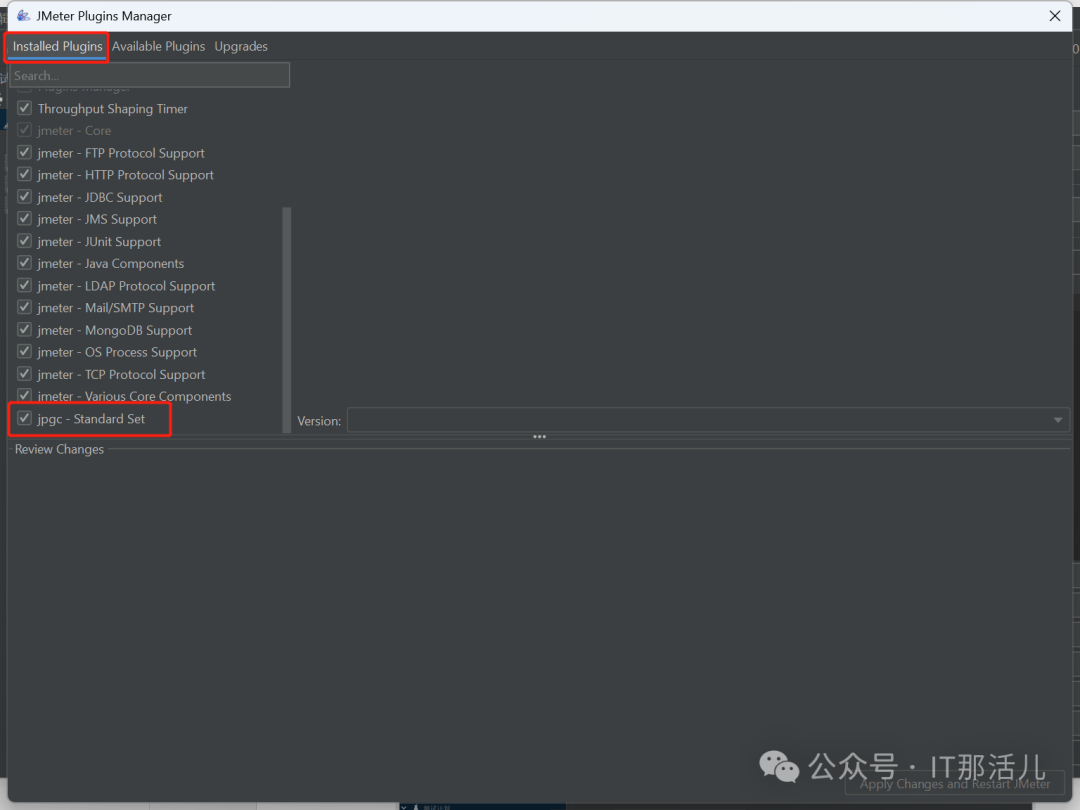The height and width of the screenshot is (810, 1080).
Task: Switch to the Installed Plugins tab
Action: (x=57, y=47)
